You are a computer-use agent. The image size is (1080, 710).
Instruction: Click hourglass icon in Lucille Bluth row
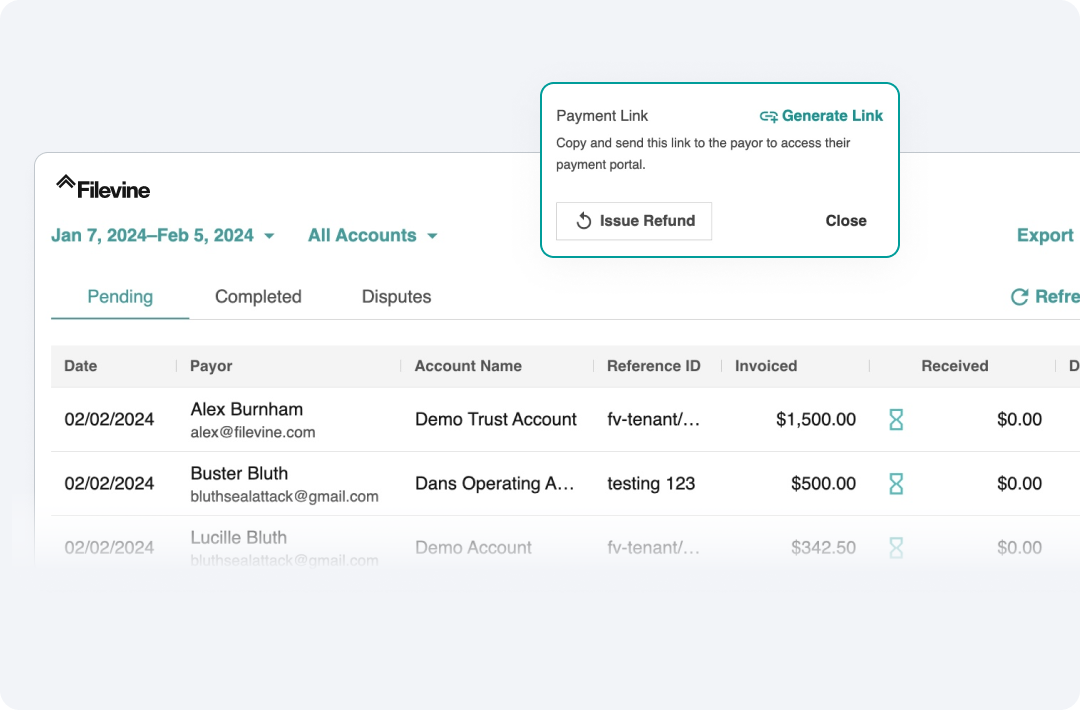[x=896, y=547]
